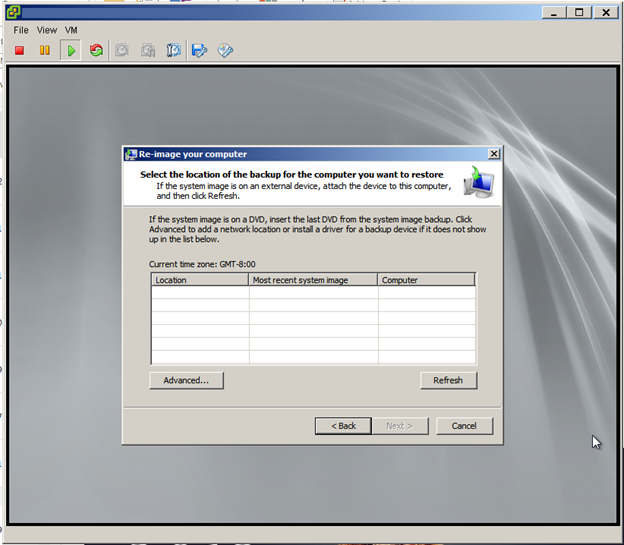Close the Re-image your computer dialog
The width and height of the screenshot is (624, 545).
494,154
